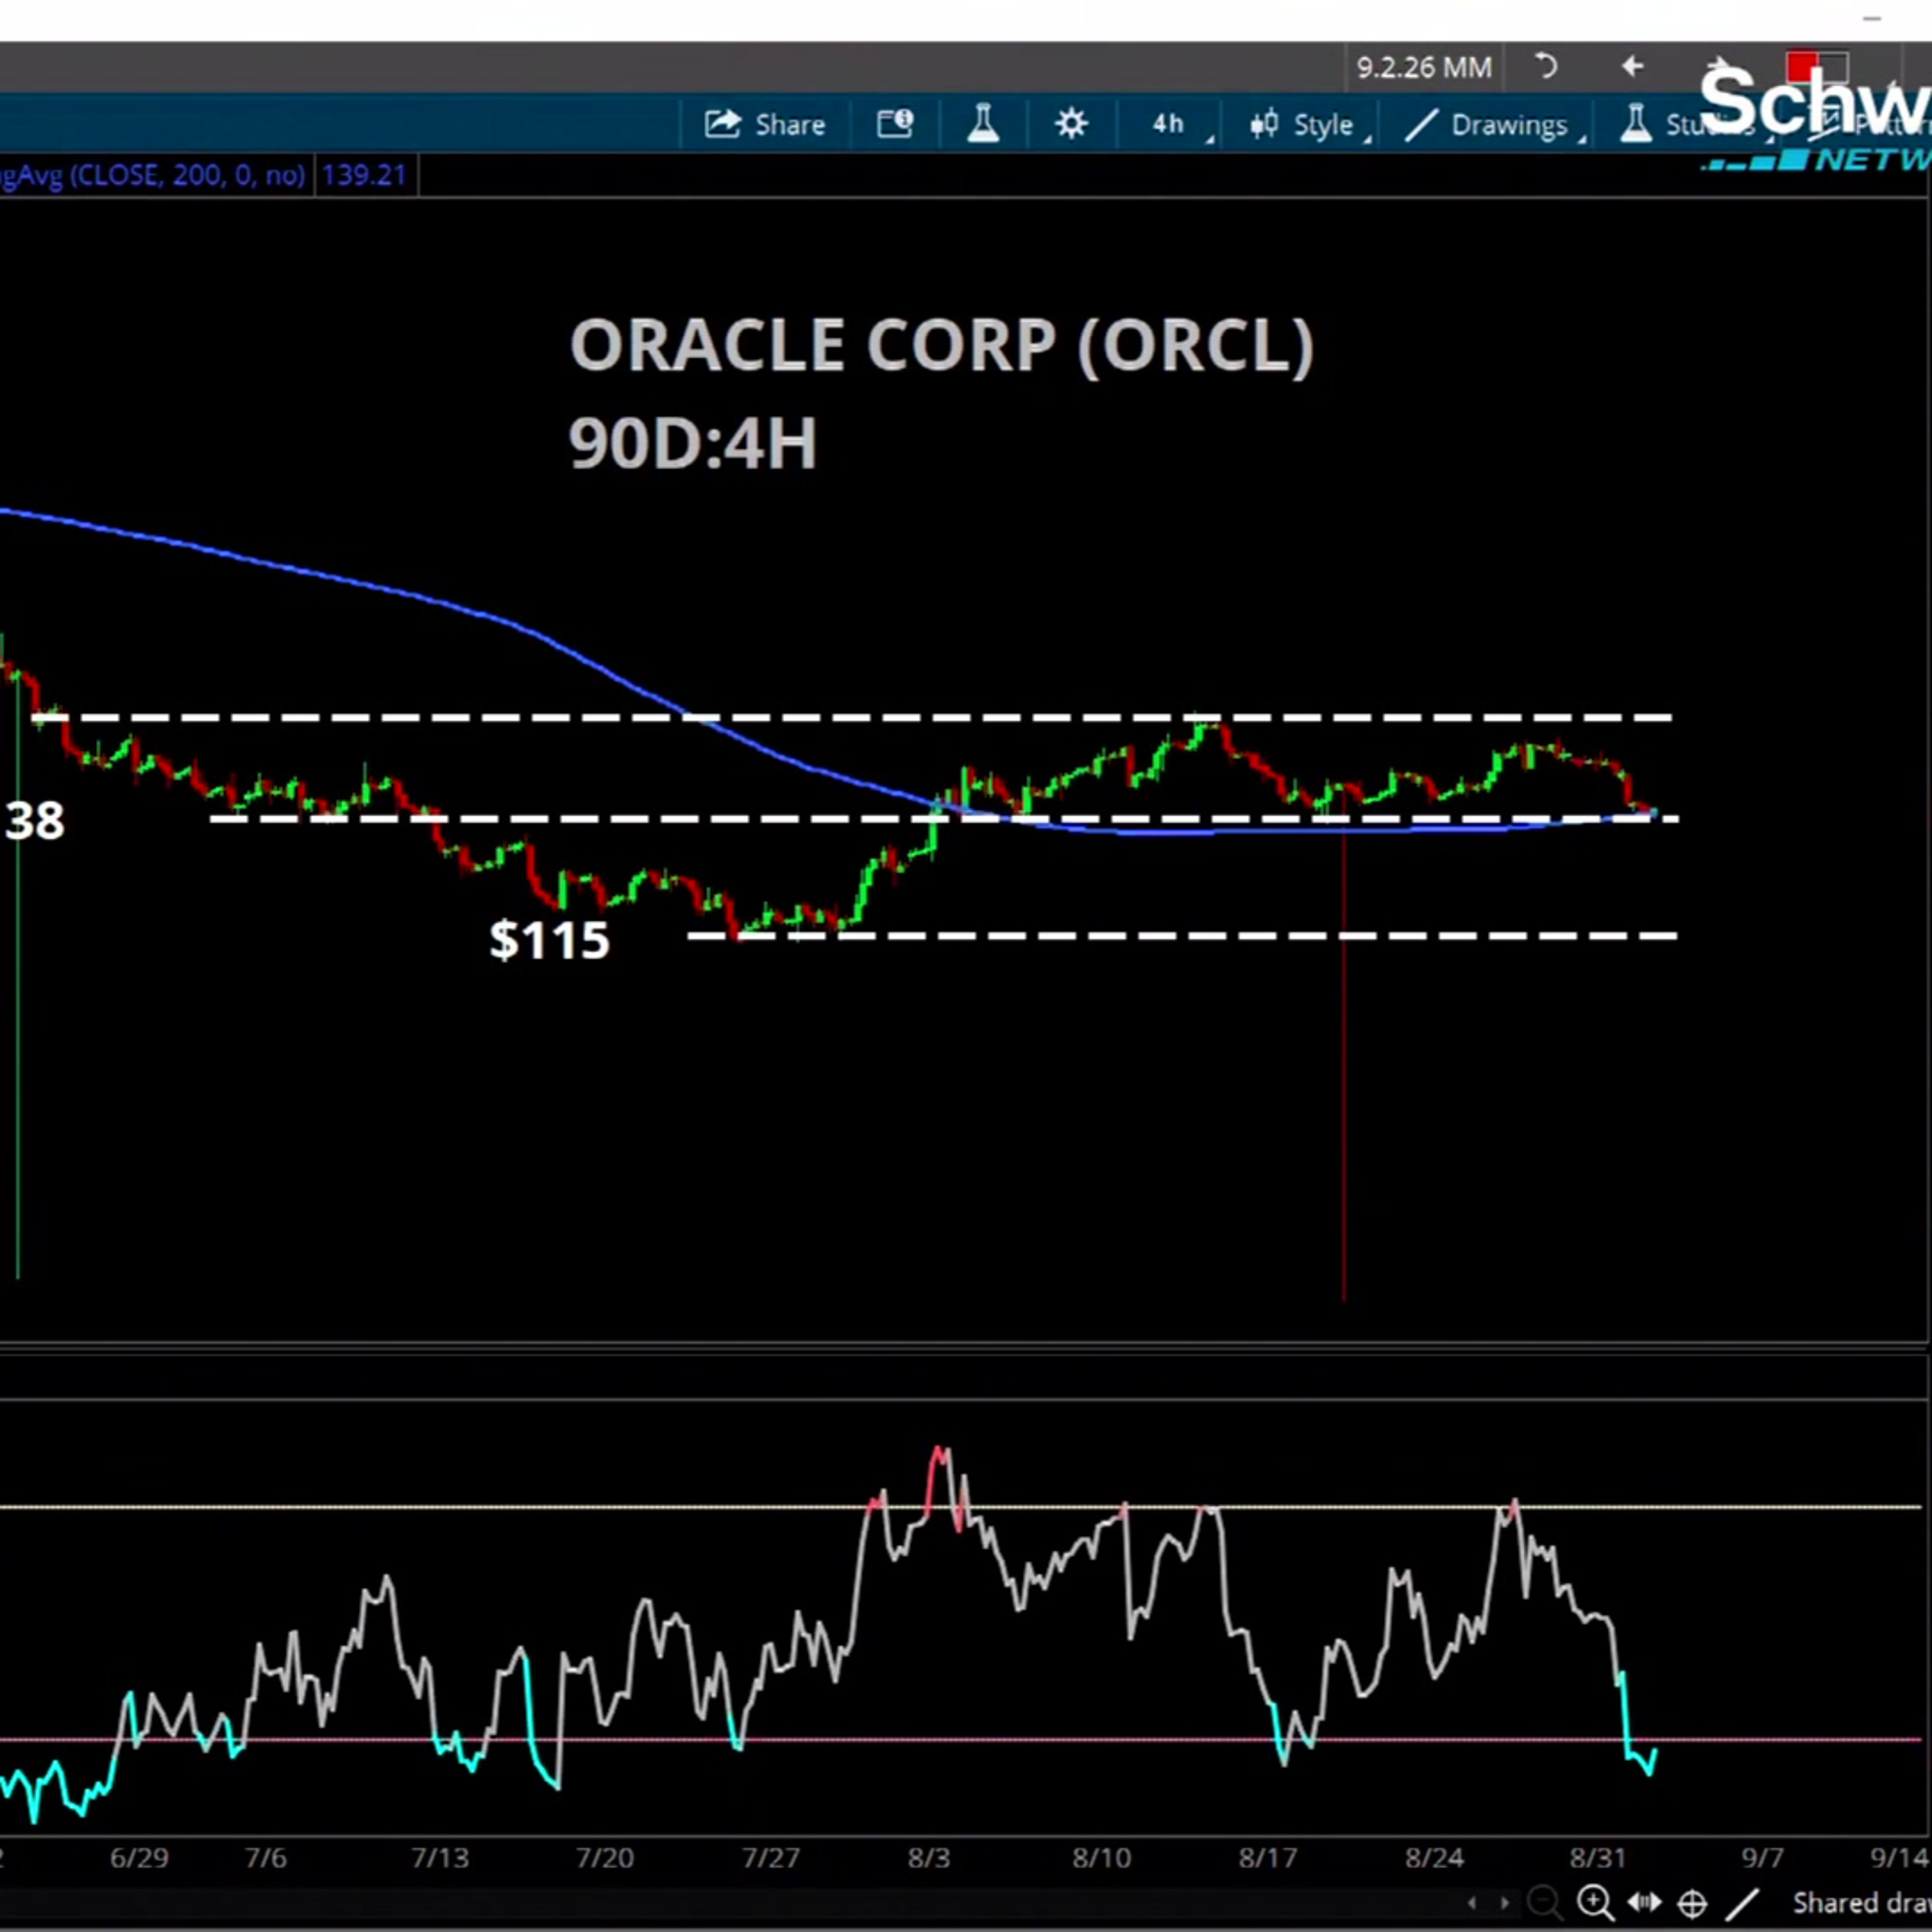Click the 7/13 date on time axis
1932x1932 pixels.
[x=440, y=1858]
